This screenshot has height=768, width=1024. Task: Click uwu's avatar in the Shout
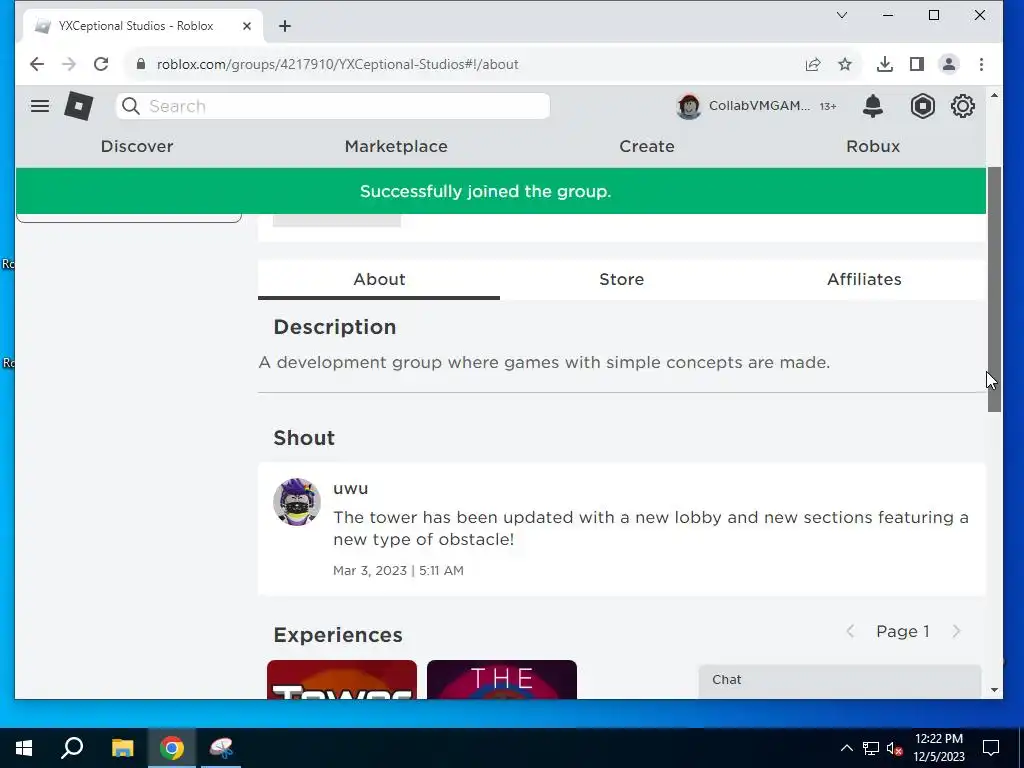pos(296,502)
